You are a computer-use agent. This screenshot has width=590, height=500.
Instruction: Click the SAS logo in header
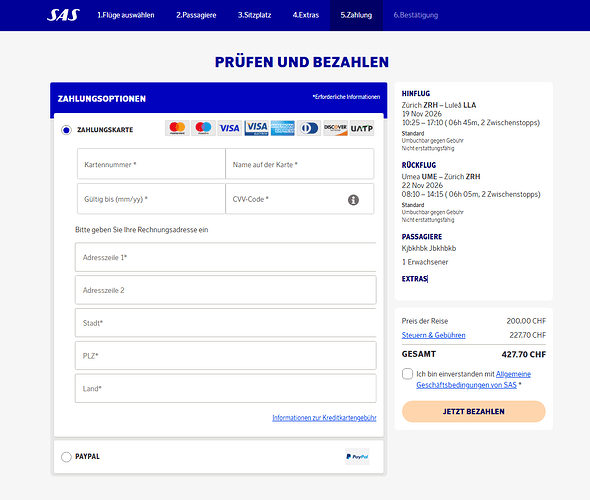pos(63,15)
